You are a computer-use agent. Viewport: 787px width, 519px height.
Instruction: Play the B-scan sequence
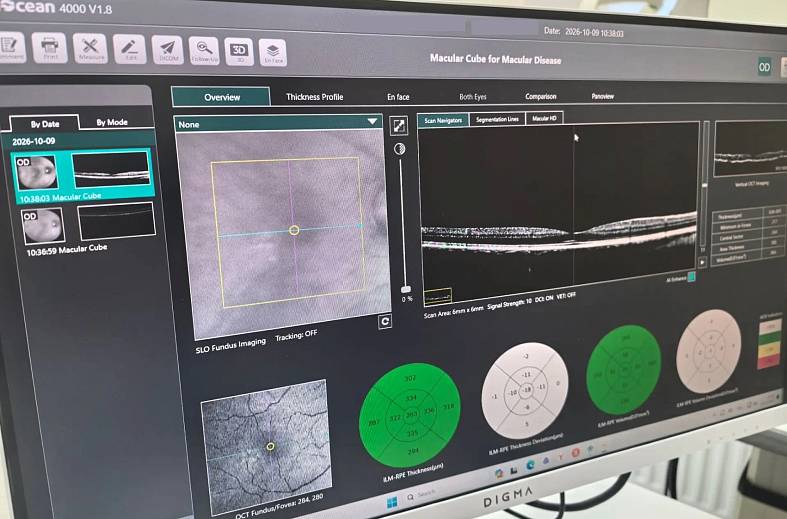tap(702, 262)
